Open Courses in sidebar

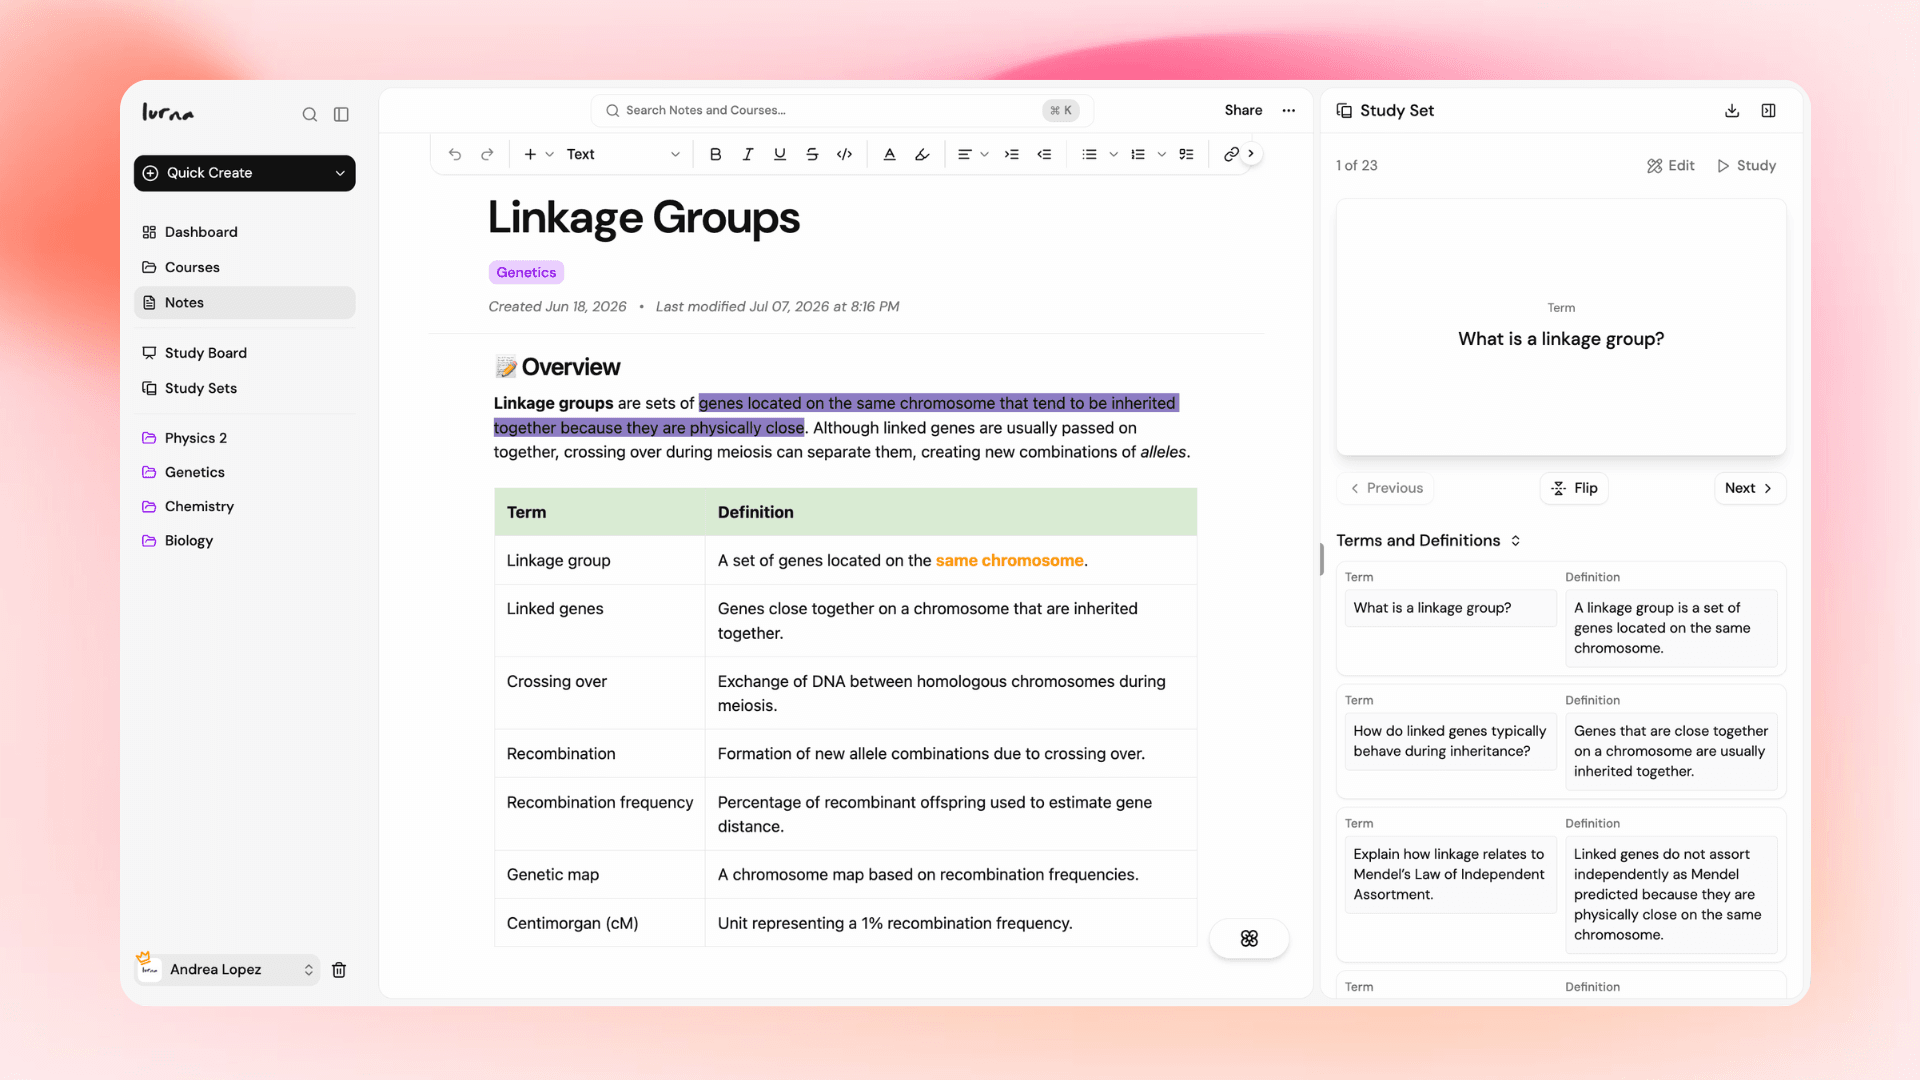[244, 267]
